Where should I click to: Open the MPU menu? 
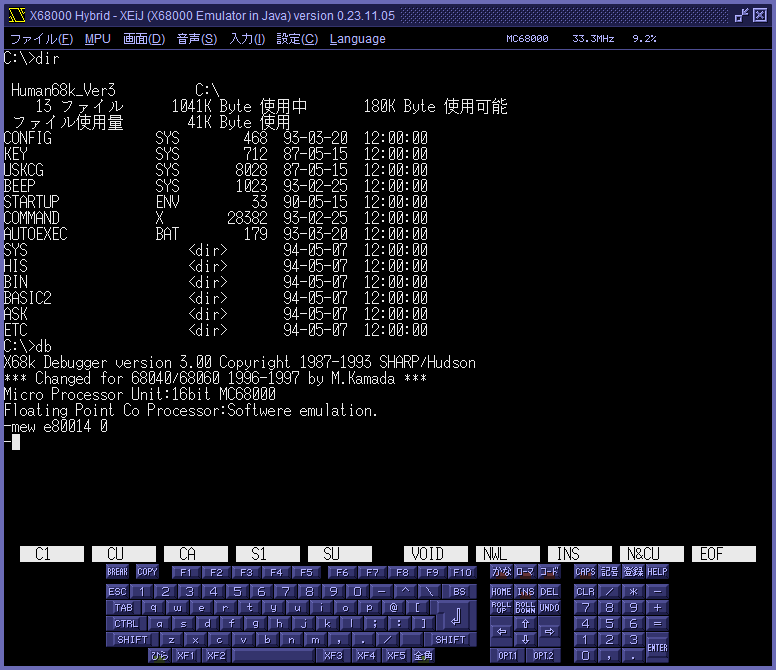[x=97, y=39]
